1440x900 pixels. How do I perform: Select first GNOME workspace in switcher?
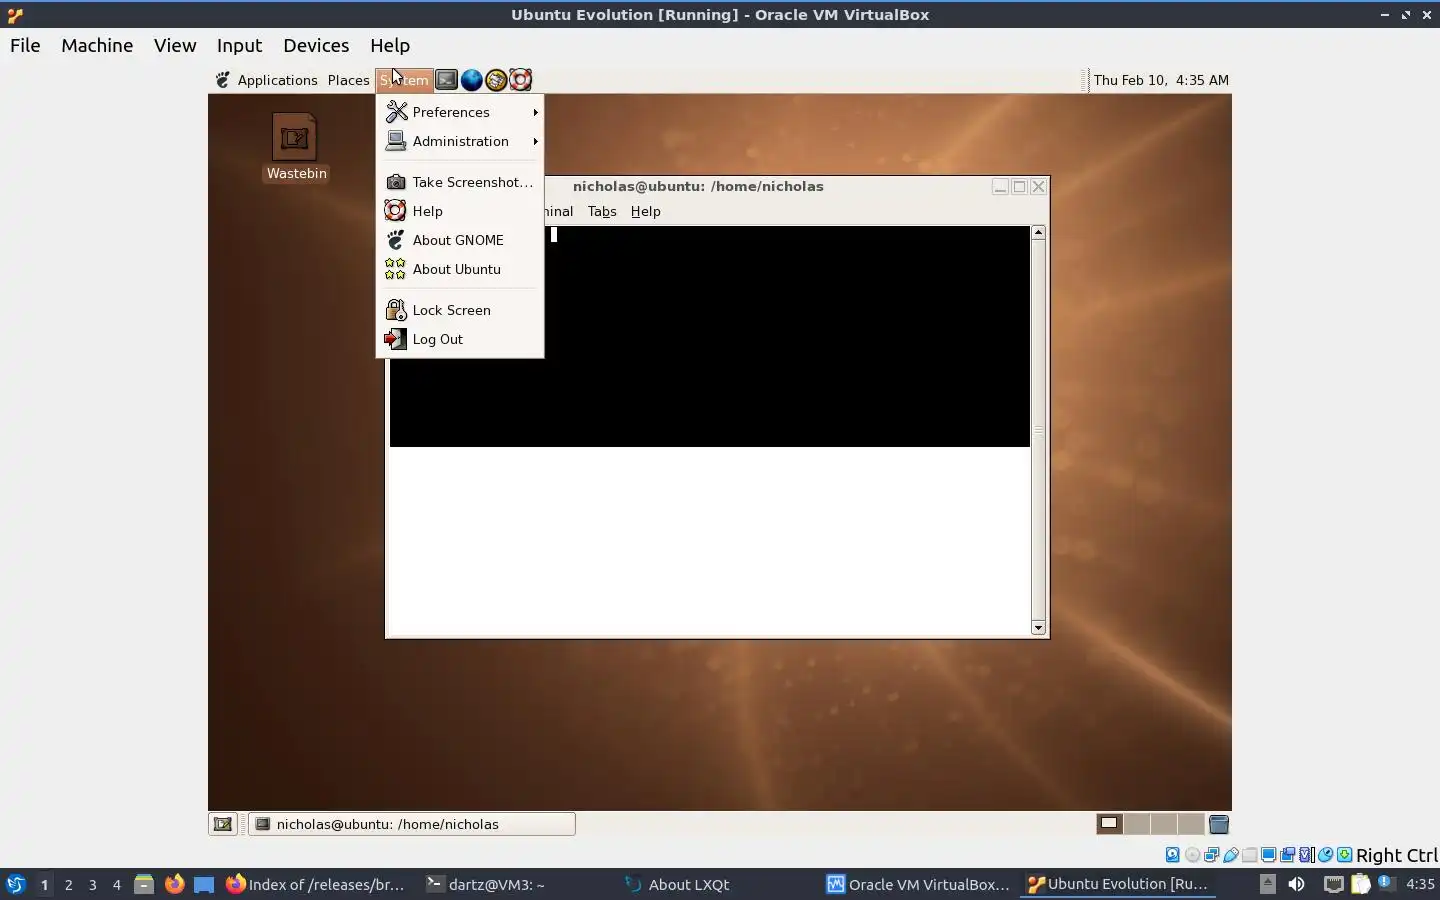coord(1109,824)
